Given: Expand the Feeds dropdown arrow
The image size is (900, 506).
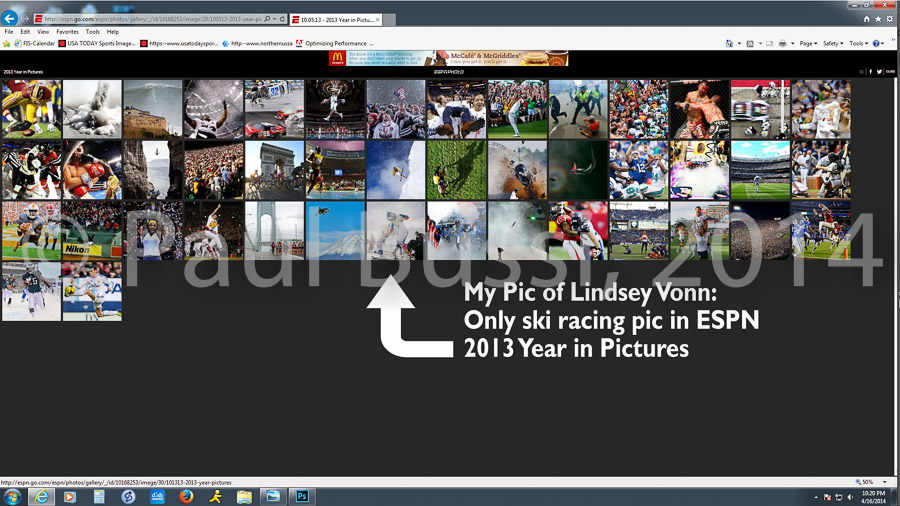Looking at the screenshot, I should coord(760,43).
